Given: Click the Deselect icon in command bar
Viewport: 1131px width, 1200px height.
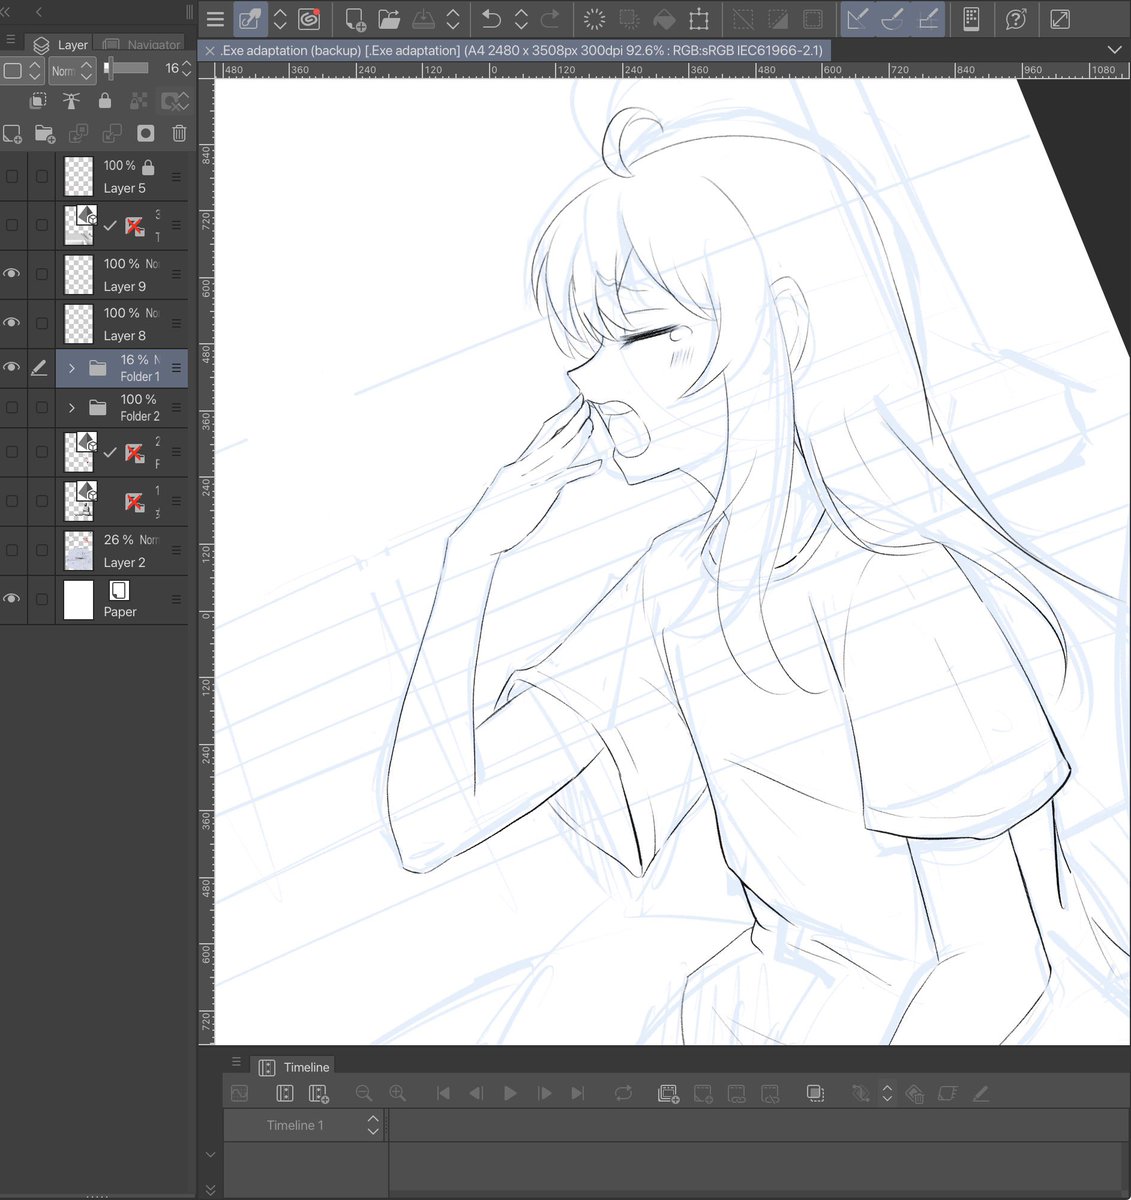Looking at the screenshot, I should click(743, 19).
